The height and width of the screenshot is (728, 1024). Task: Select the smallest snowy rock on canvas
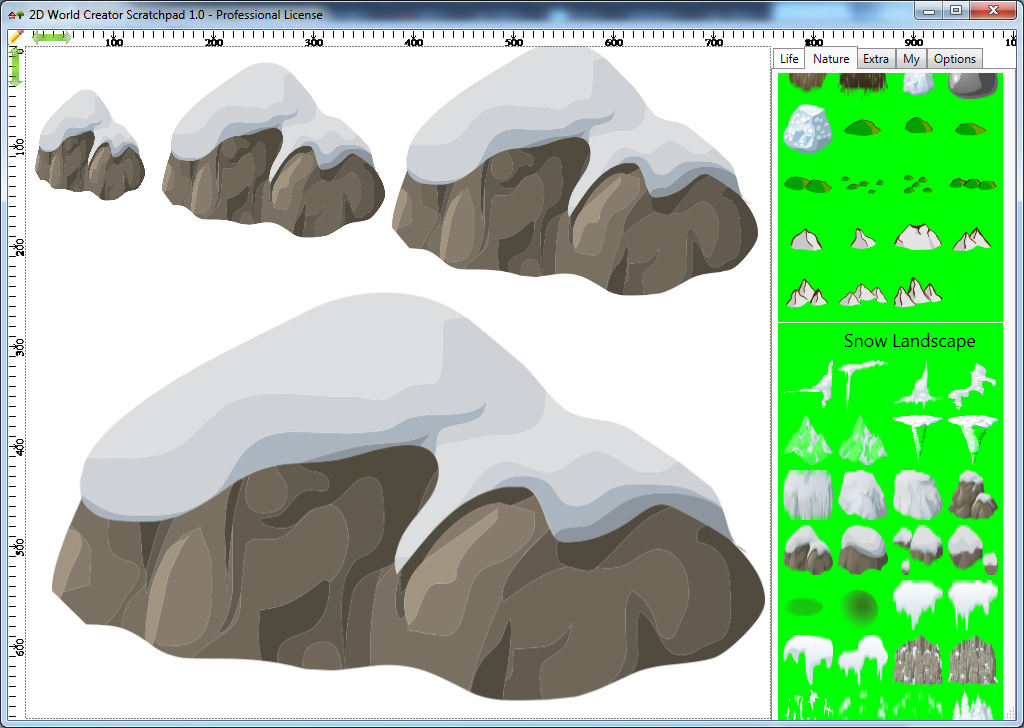pyautogui.click(x=89, y=145)
